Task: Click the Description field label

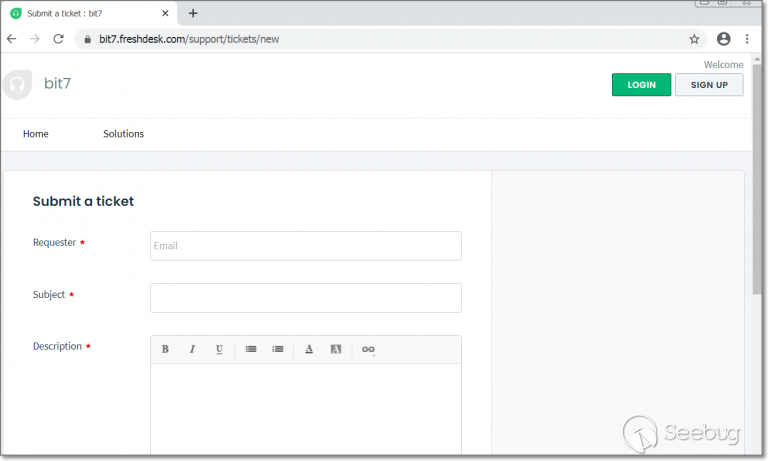Action: tap(57, 346)
